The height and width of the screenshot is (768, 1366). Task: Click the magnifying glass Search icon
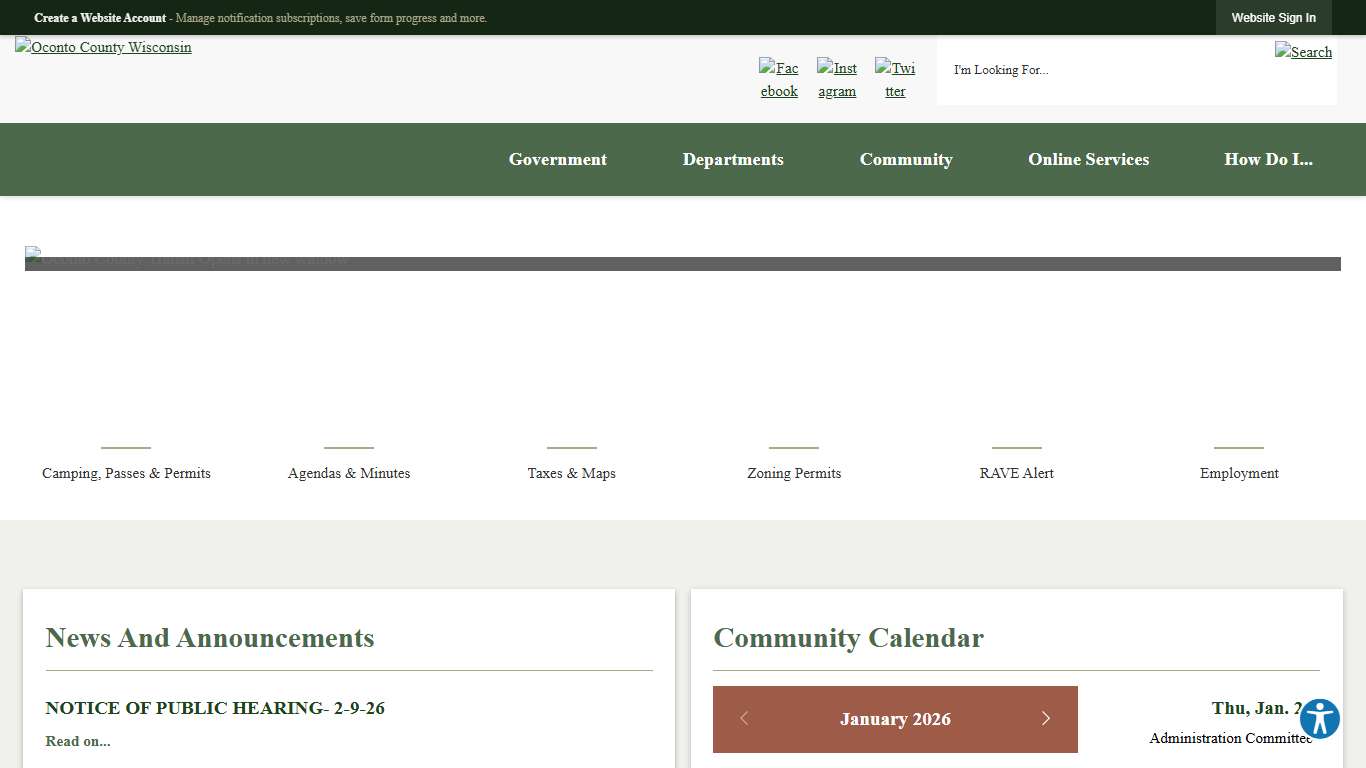click(x=1303, y=51)
